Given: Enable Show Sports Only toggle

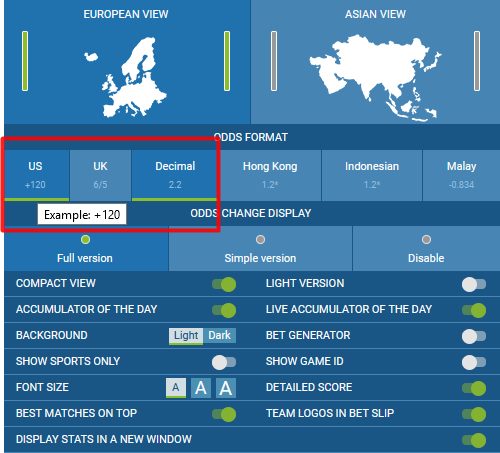Looking at the screenshot, I should (224, 362).
